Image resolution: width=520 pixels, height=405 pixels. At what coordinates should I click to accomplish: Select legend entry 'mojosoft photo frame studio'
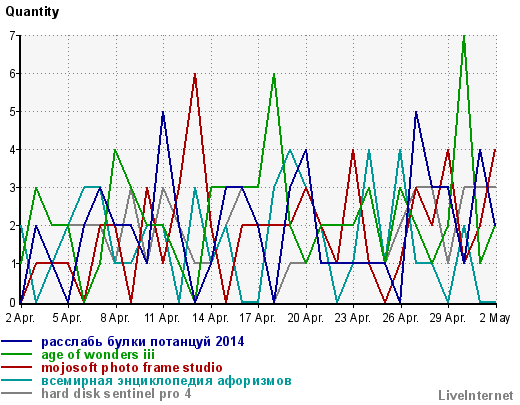click(x=132, y=368)
